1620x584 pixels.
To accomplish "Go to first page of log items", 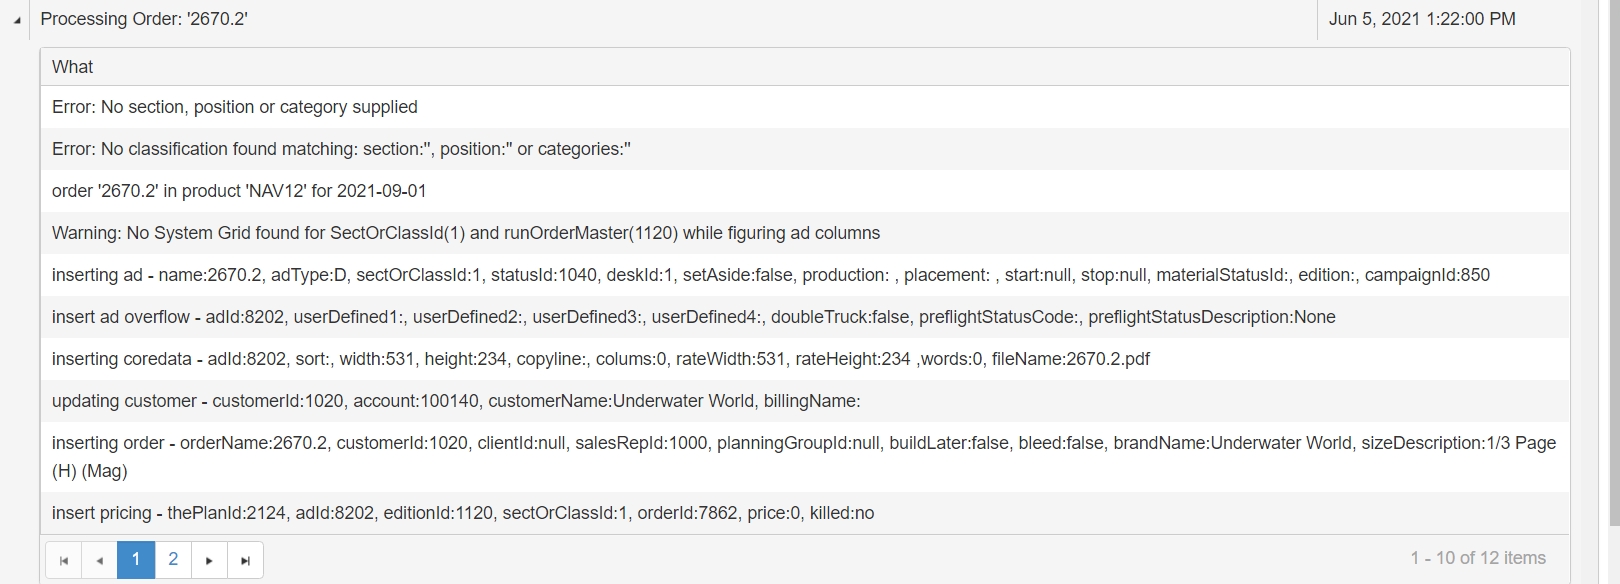I will (63, 560).
